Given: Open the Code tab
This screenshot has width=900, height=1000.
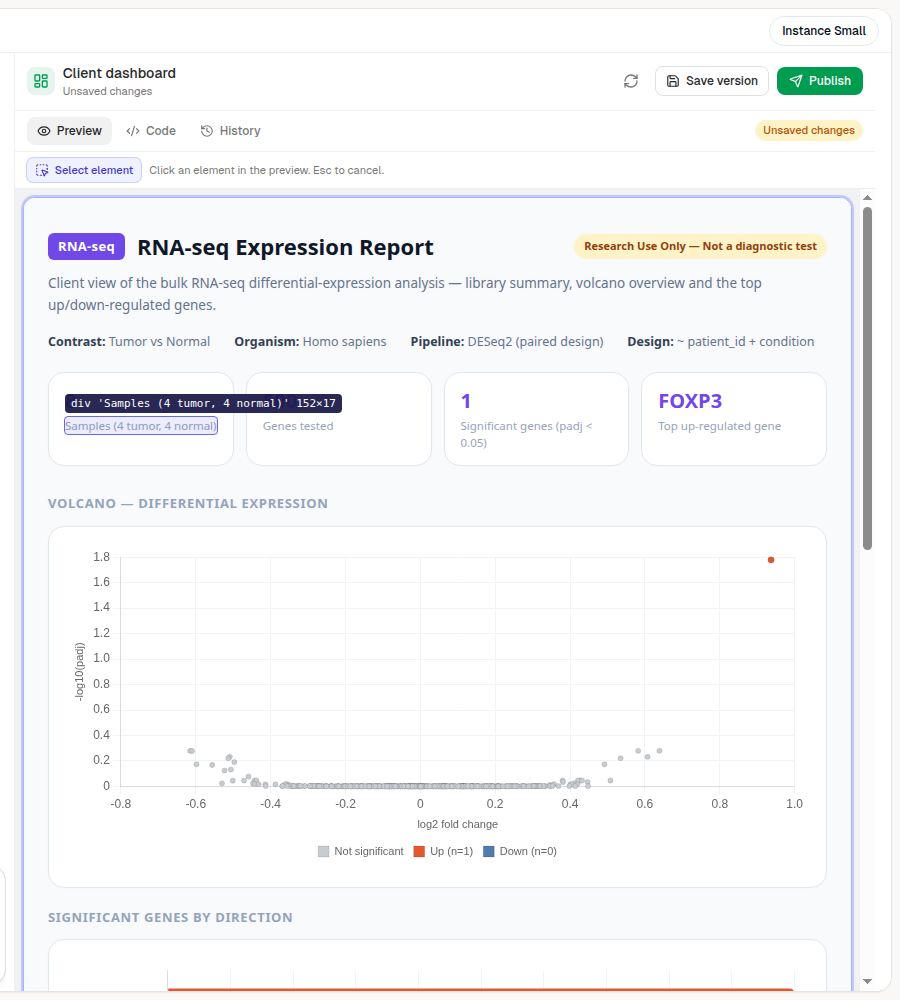Looking at the screenshot, I should tap(151, 131).
